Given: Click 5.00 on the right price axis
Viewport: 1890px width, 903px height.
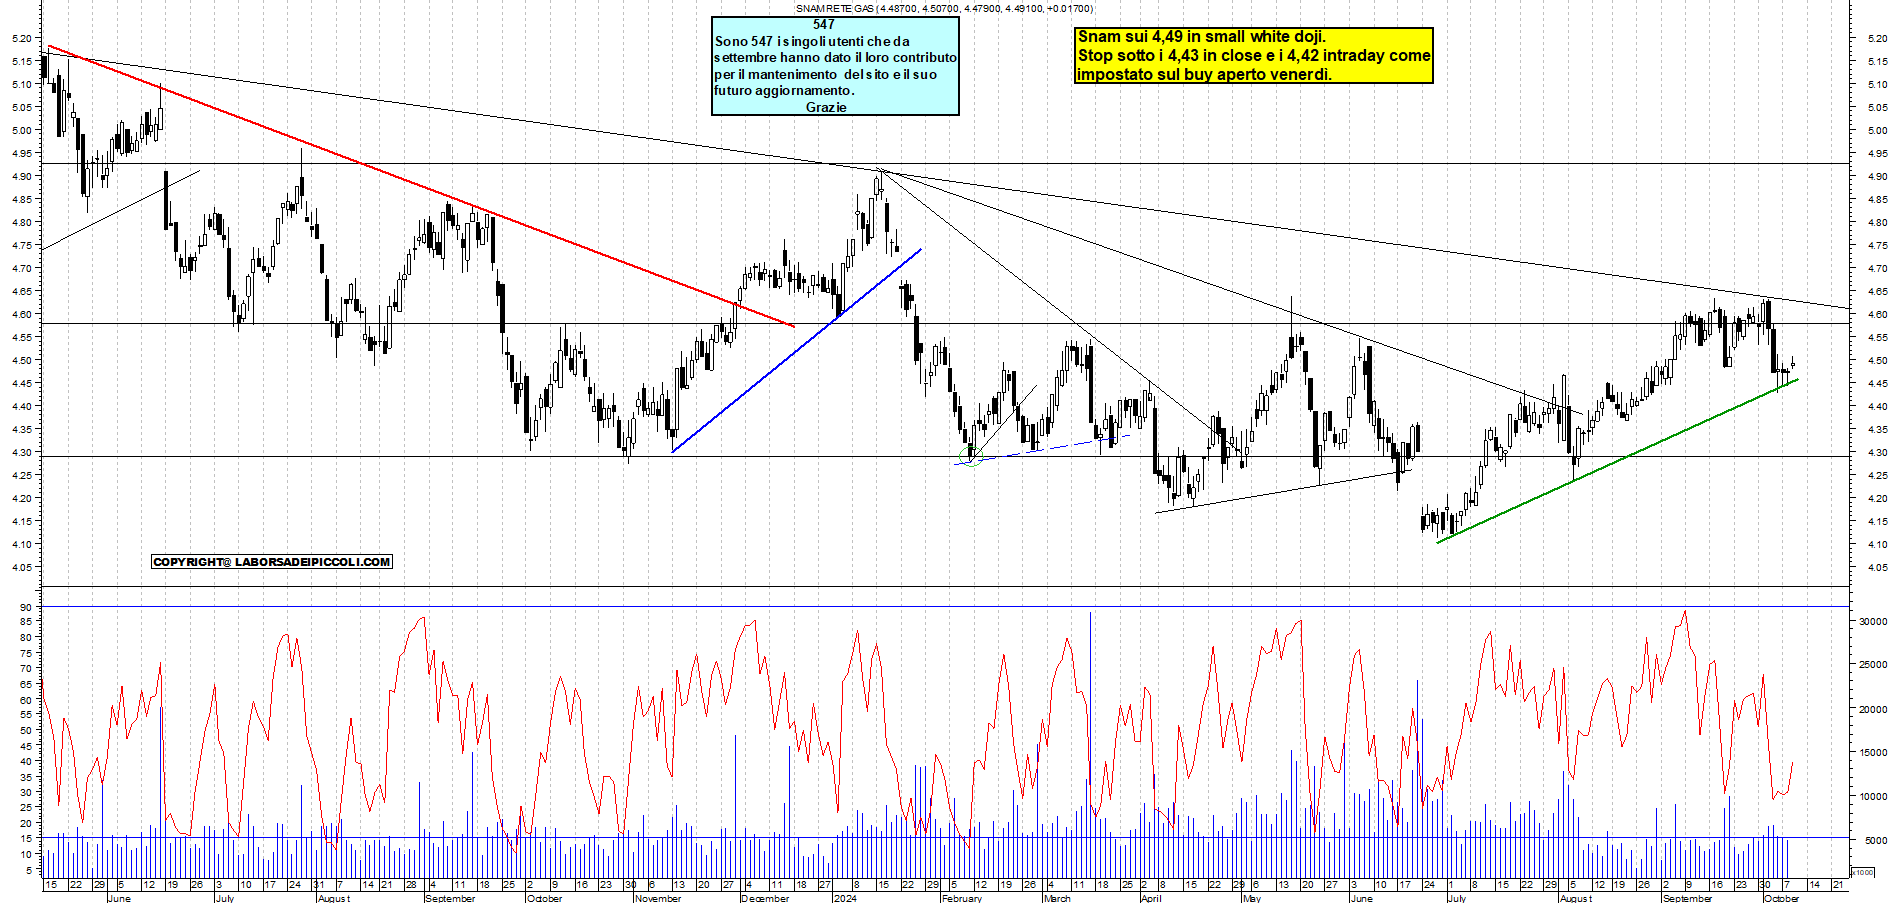Looking at the screenshot, I should pos(1876,130).
